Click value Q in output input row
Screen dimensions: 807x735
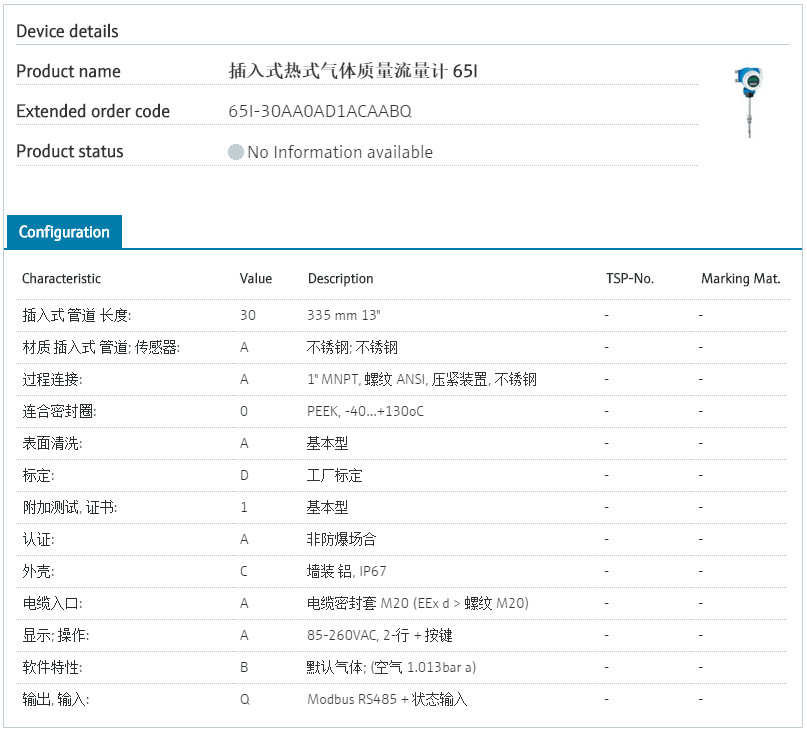click(244, 699)
